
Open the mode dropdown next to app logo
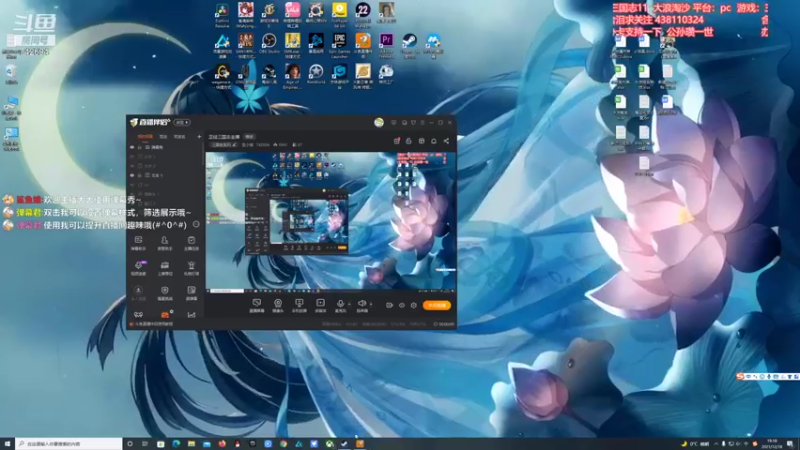pos(182,122)
